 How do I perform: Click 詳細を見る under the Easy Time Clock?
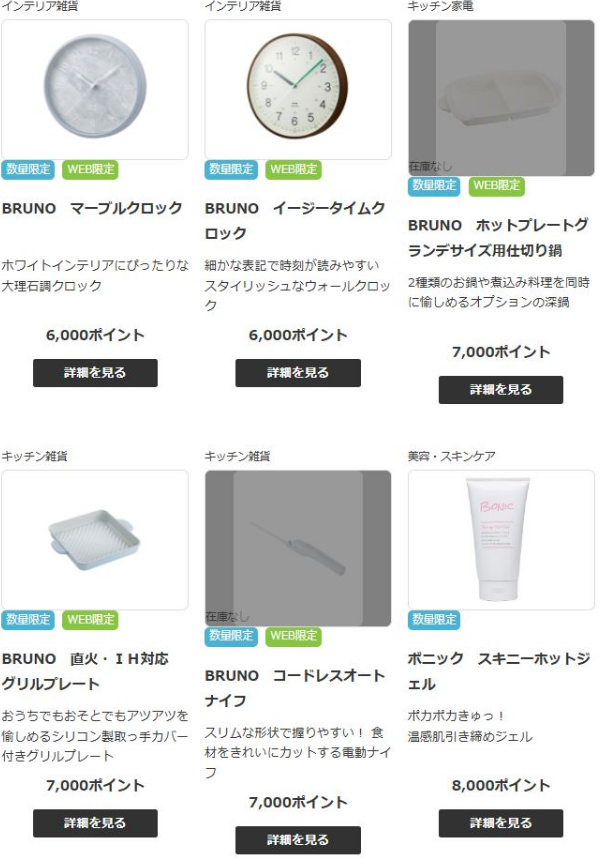(298, 373)
